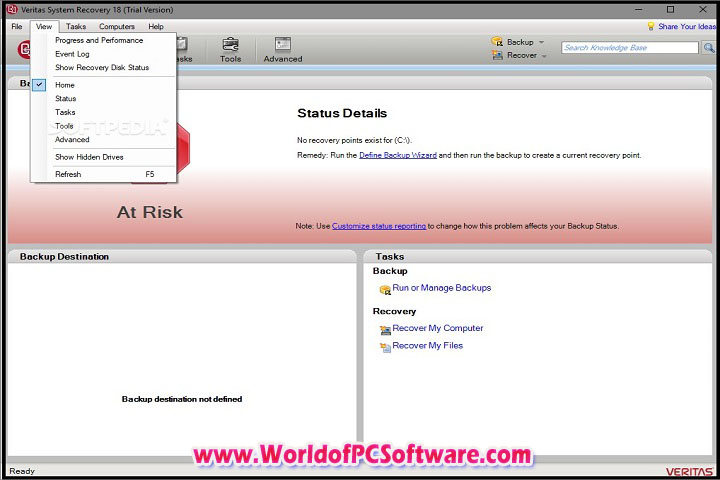Select Progress and Performance menu item
Image resolution: width=720 pixels, height=480 pixels.
point(99,40)
